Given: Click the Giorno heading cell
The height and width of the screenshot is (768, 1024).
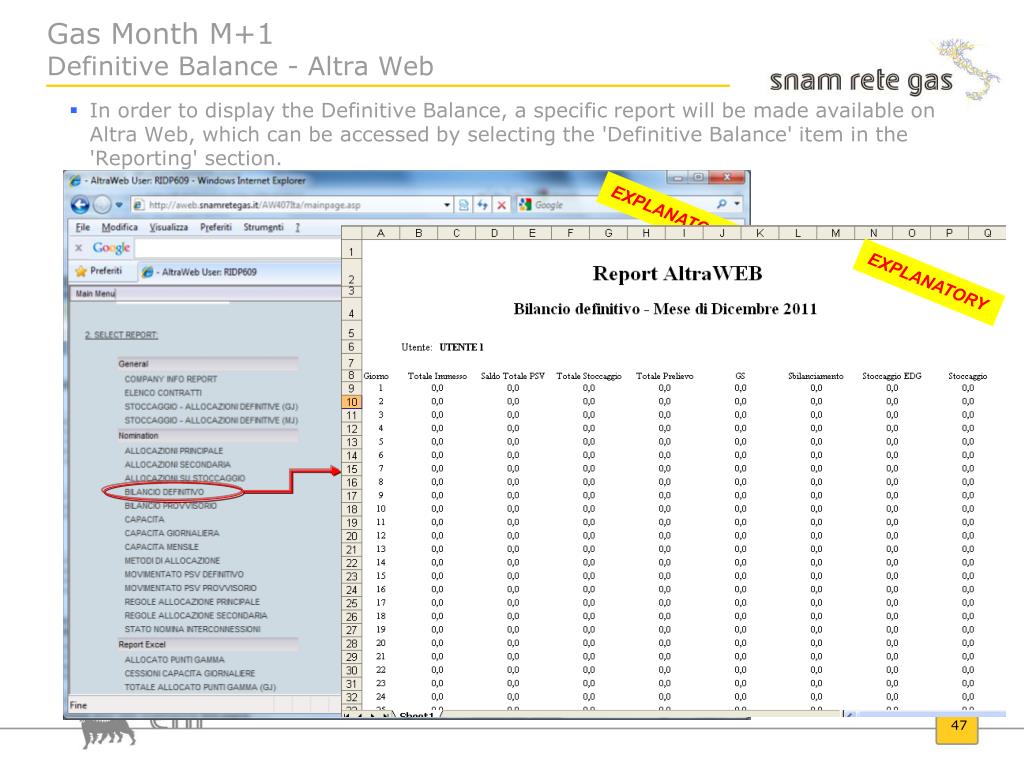Looking at the screenshot, I should pos(376,376).
